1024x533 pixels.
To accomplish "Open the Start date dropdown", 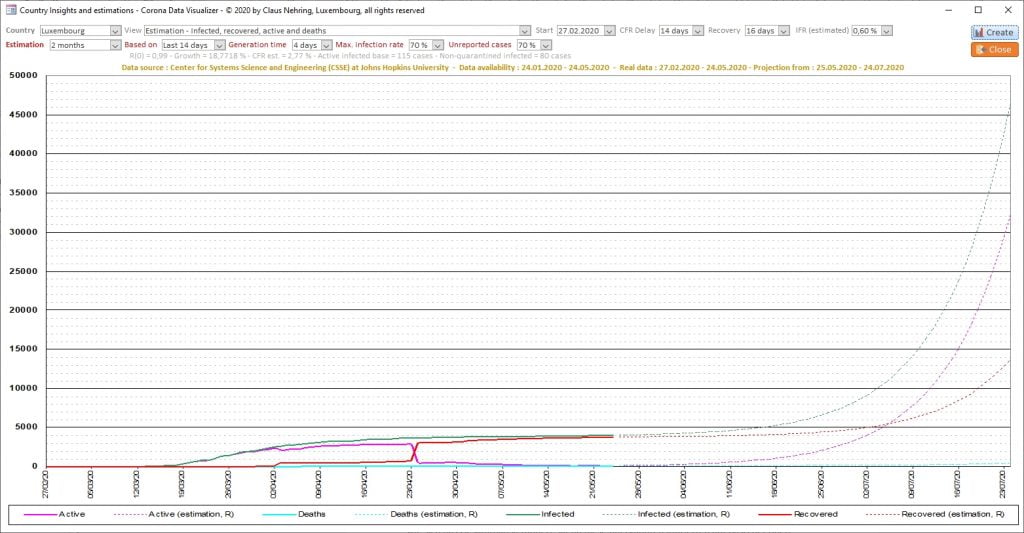I will tap(607, 31).
